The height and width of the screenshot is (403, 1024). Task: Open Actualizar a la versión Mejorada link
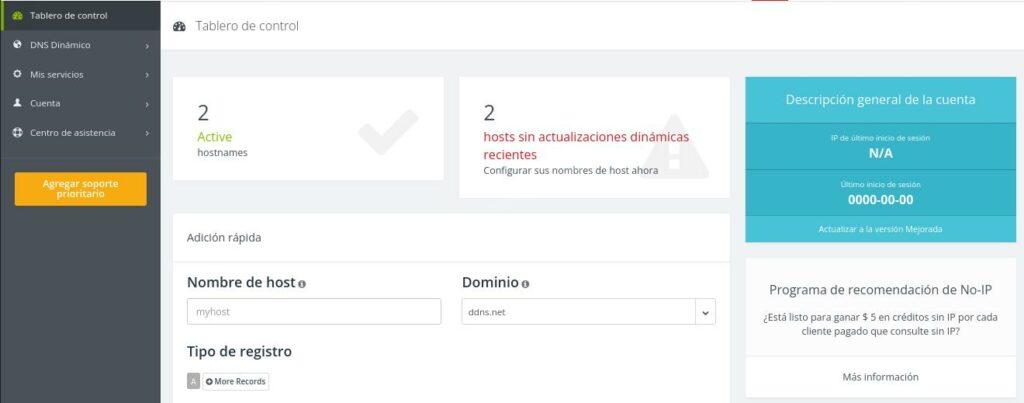pyautogui.click(x=880, y=229)
